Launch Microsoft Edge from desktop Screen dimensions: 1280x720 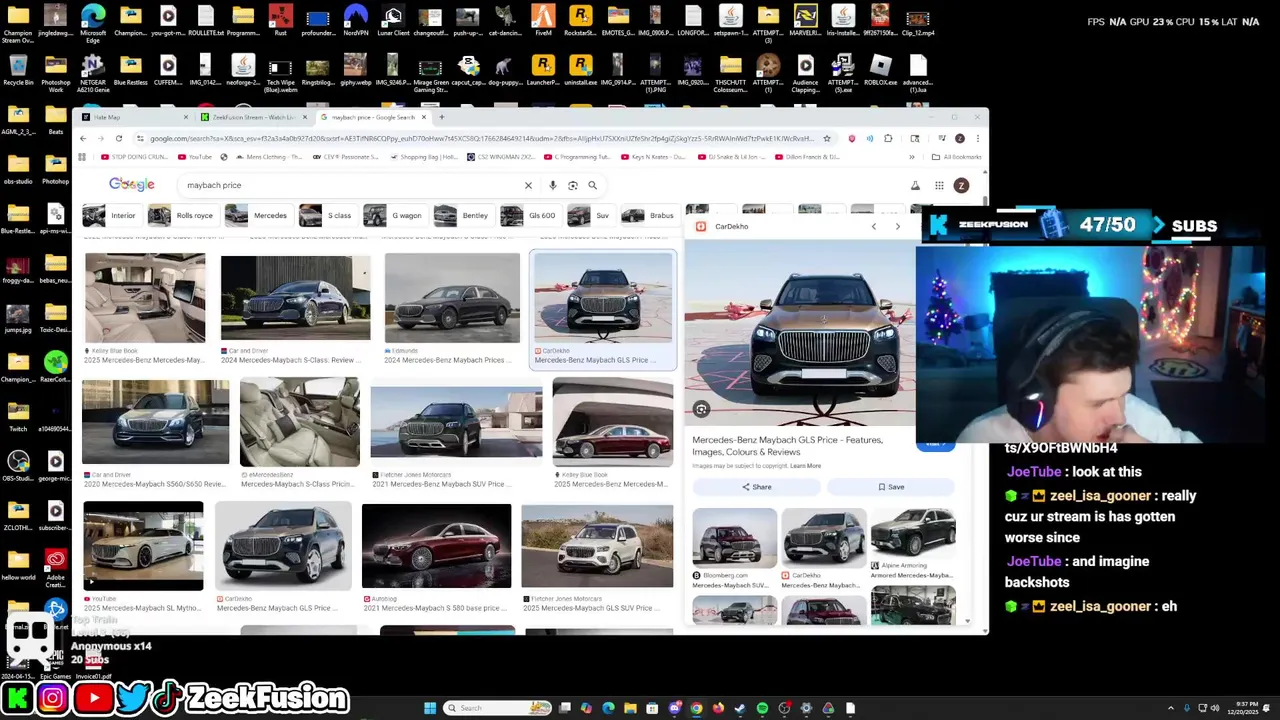(x=93, y=22)
